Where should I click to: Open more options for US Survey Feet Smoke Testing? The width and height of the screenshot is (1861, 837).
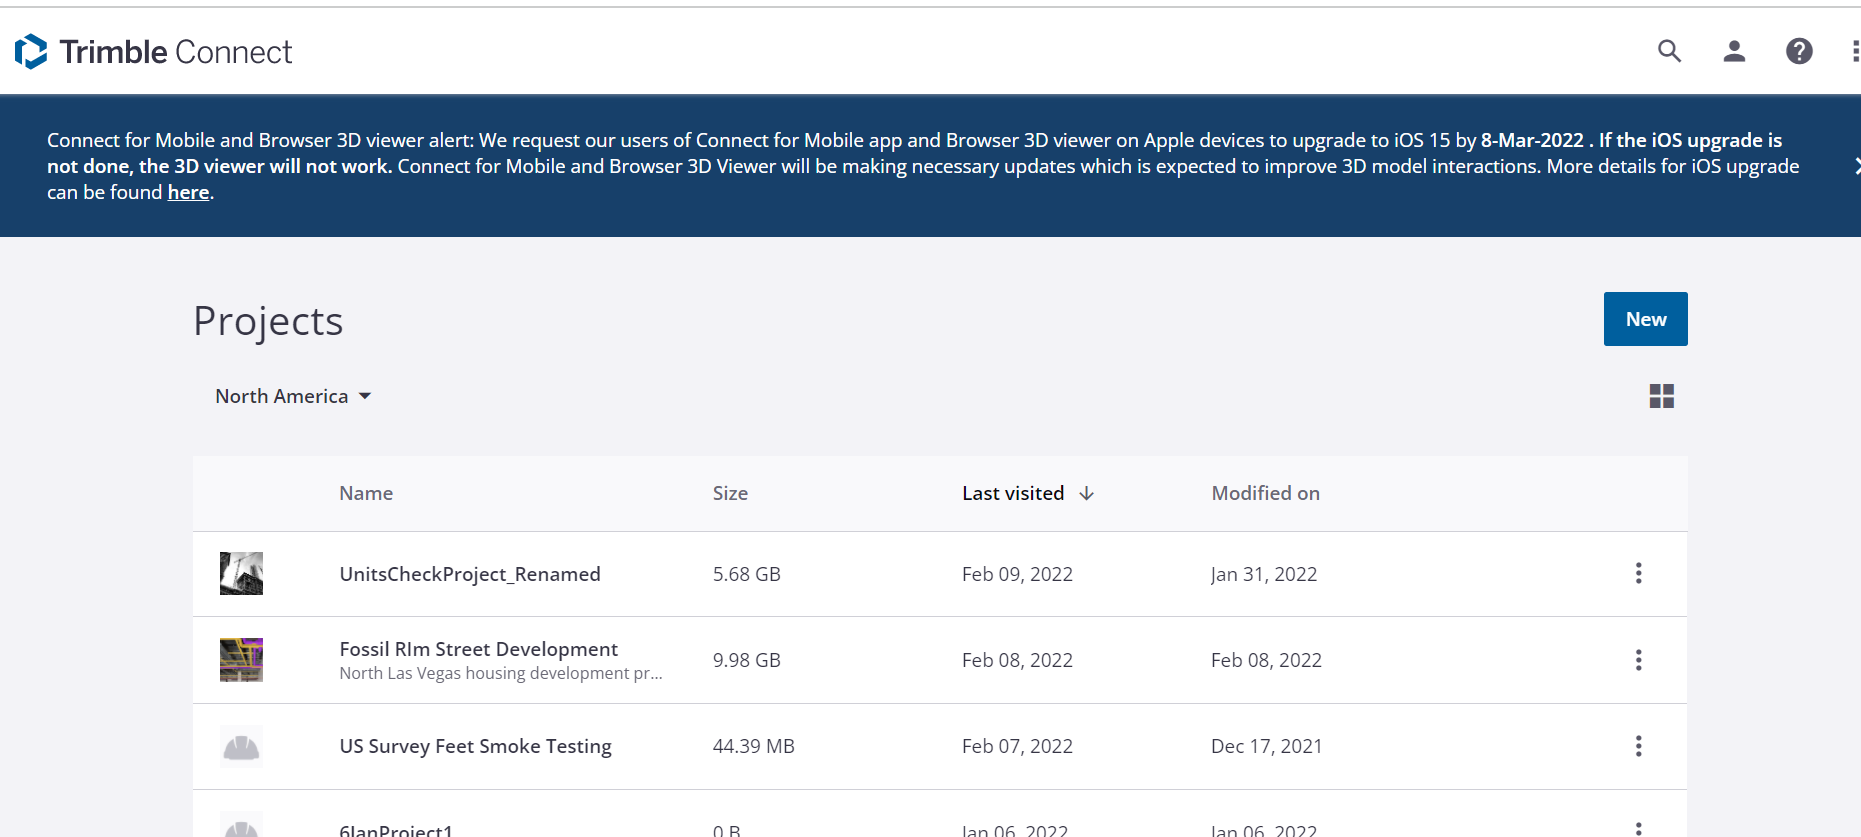tap(1638, 746)
